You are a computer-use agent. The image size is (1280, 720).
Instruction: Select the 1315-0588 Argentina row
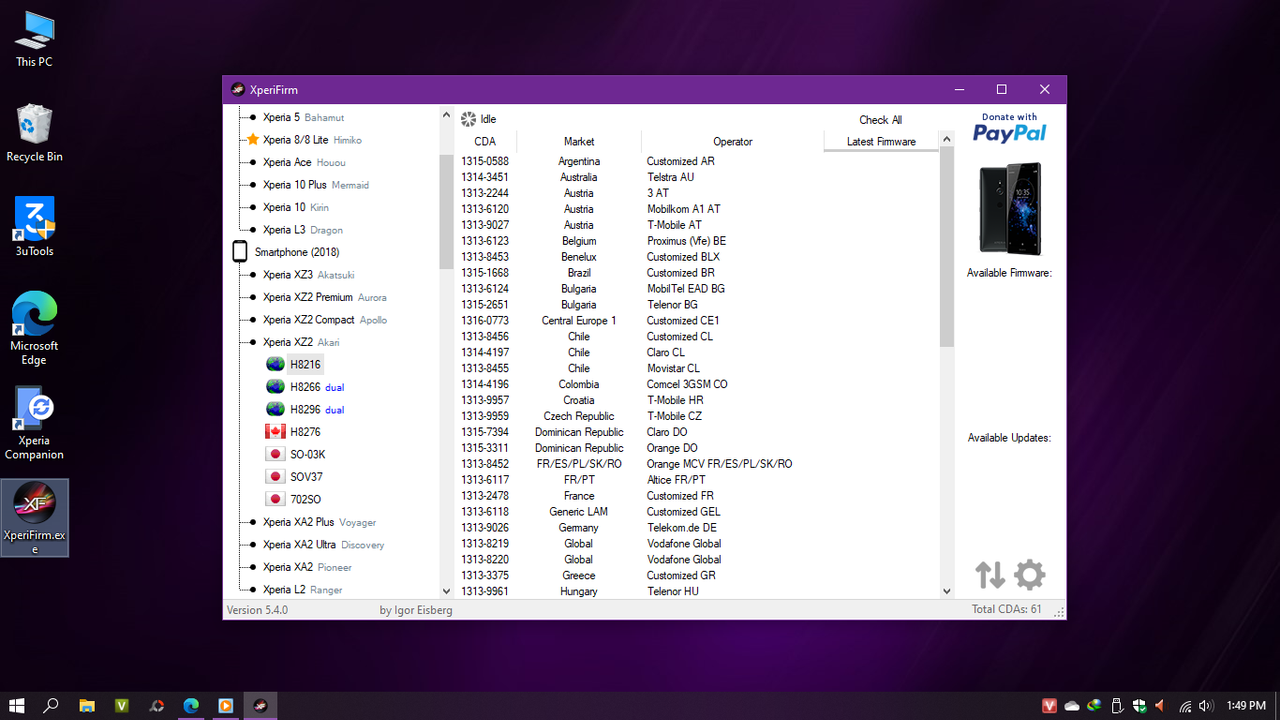point(697,161)
